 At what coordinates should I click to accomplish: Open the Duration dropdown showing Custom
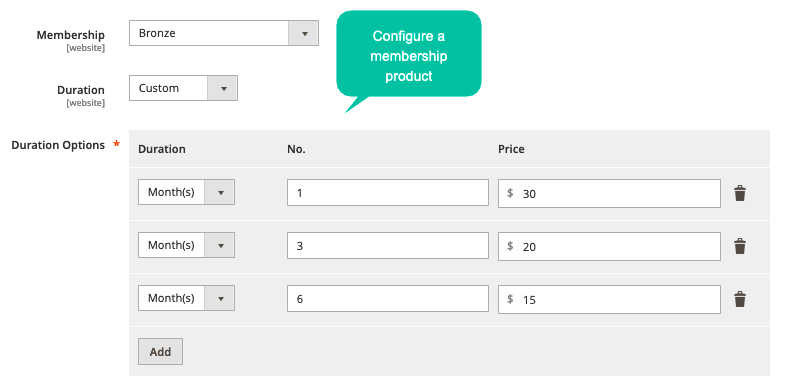(x=183, y=88)
